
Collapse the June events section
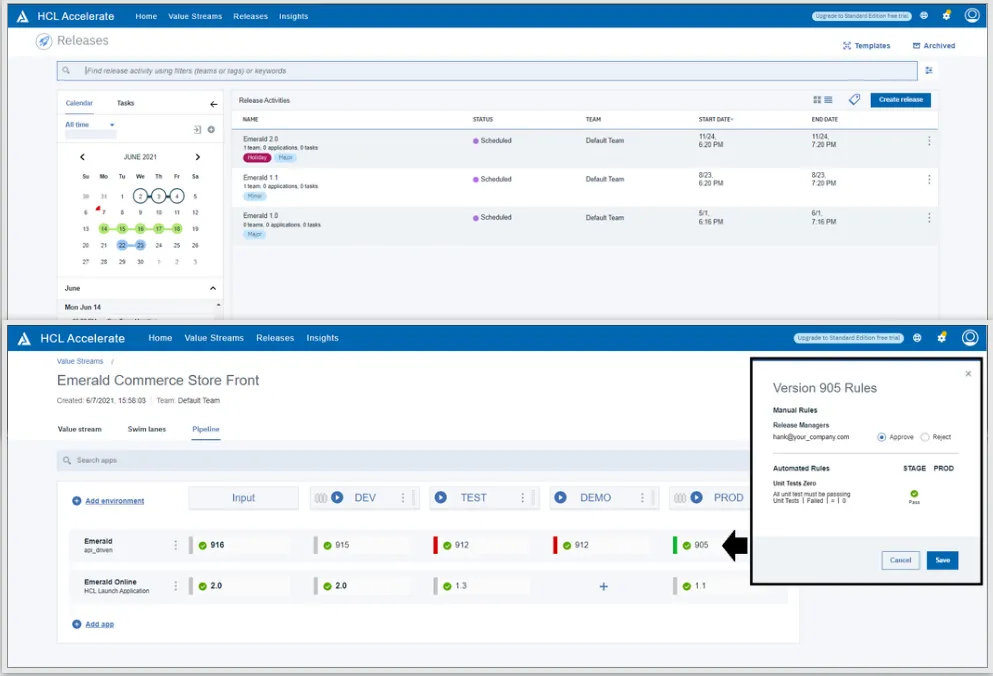pos(213,288)
